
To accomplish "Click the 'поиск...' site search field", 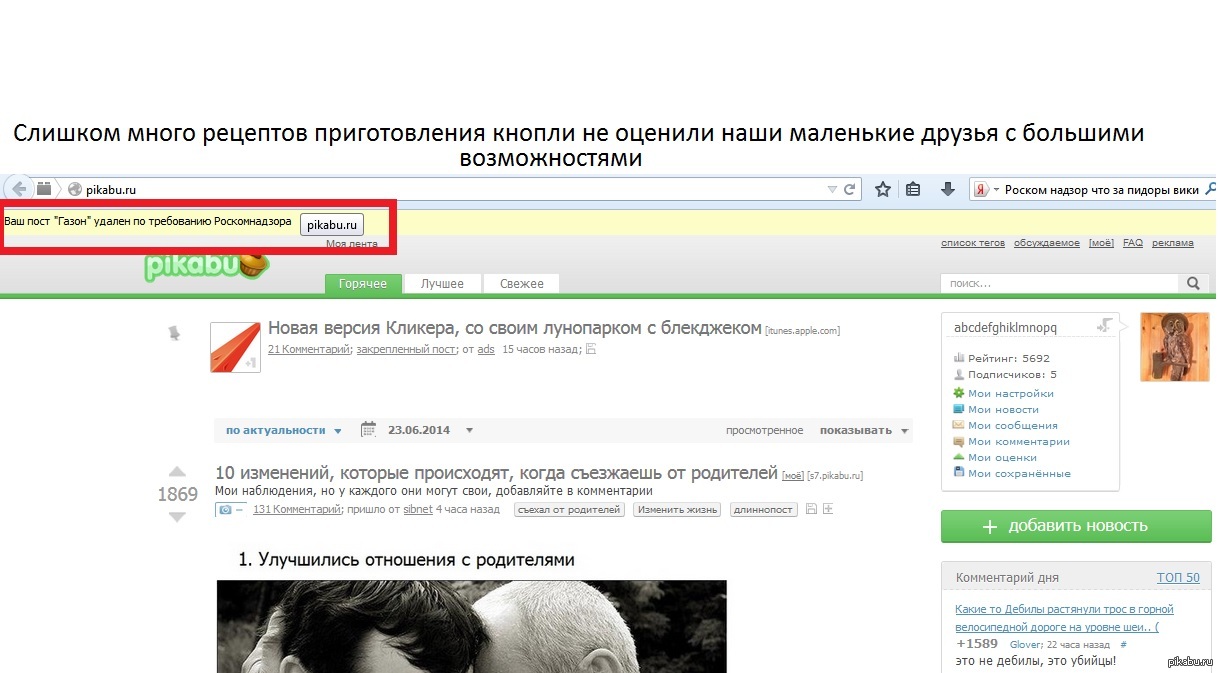I will (x=1058, y=284).
